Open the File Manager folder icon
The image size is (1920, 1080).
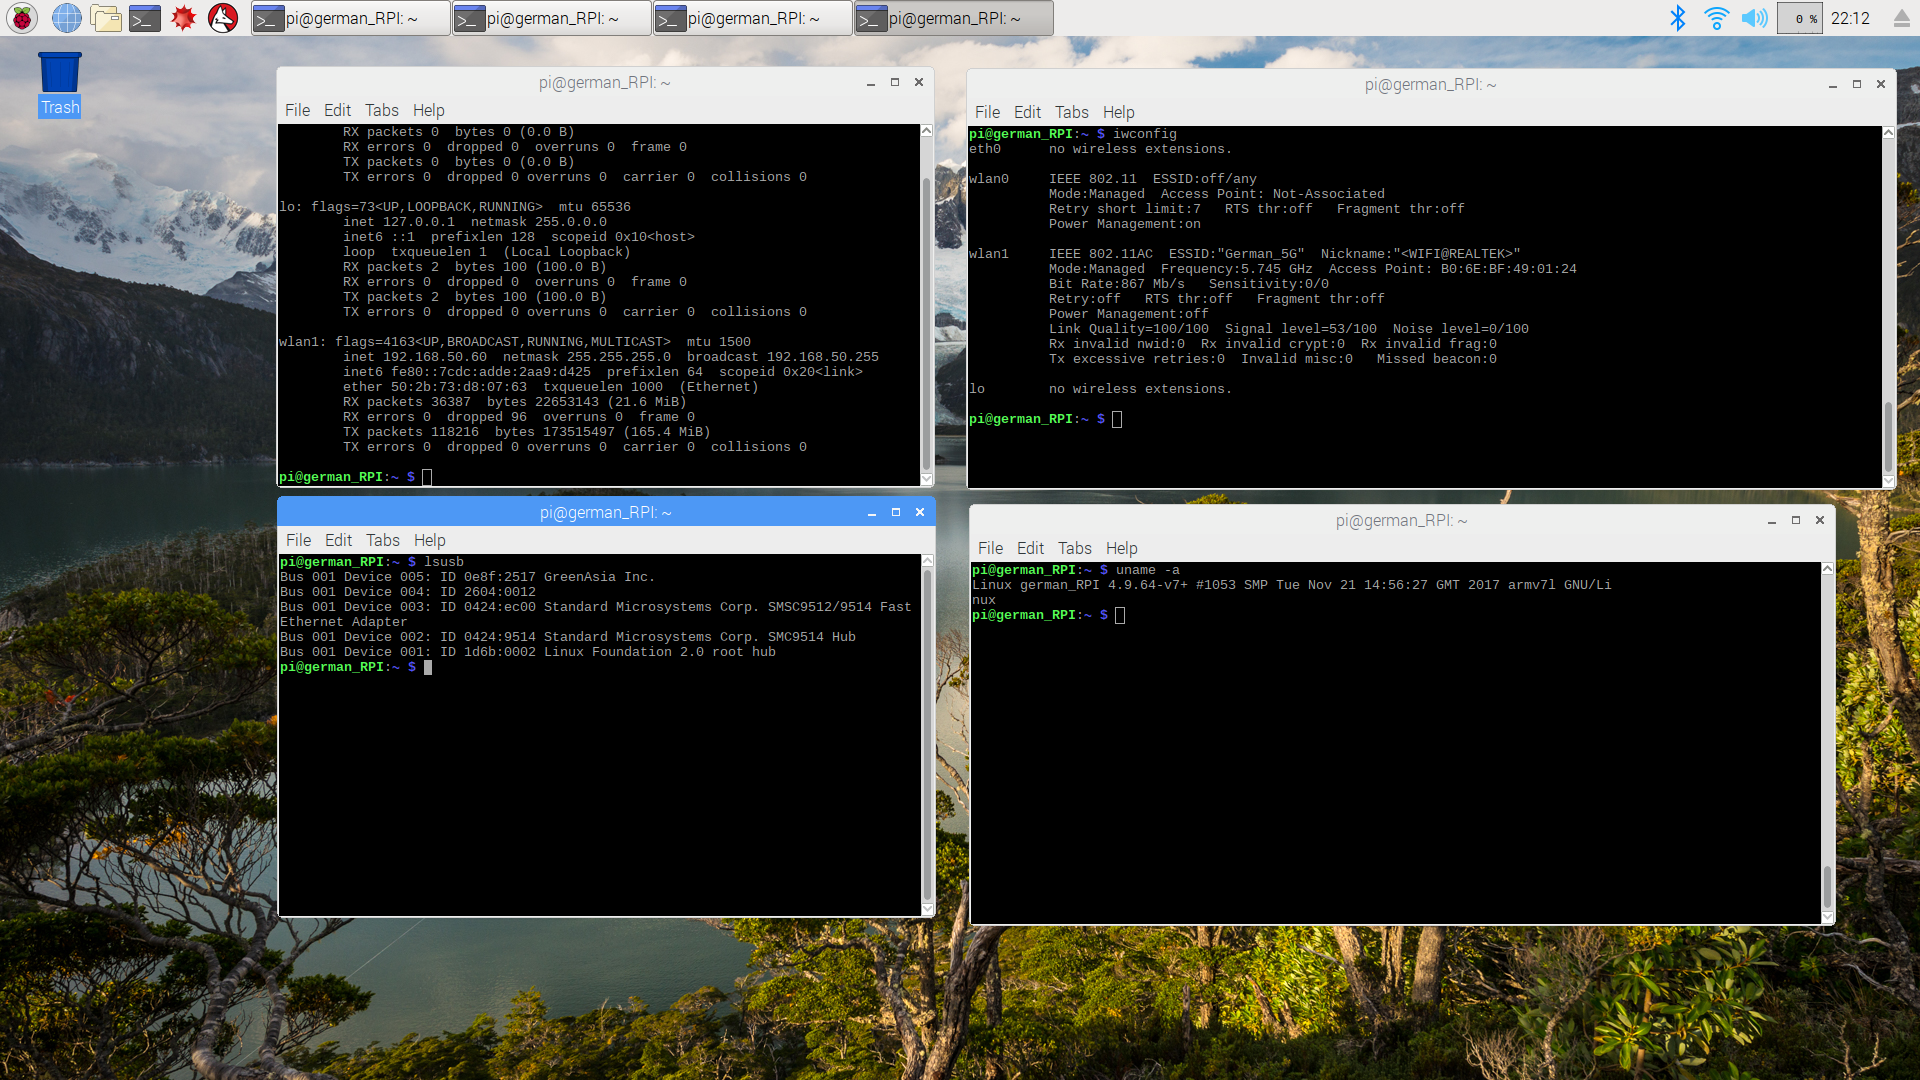[x=105, y=18]
